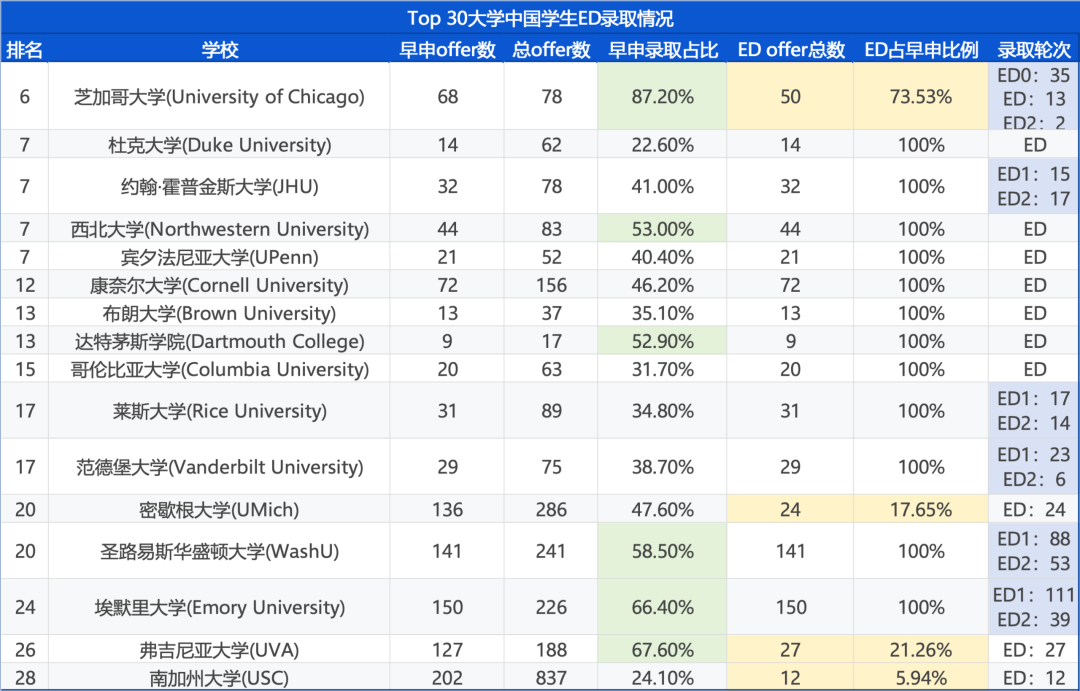Select the 'ED1: 23 ED2: 6' rounds cell
1080x691 pixels.
(x=1034, y=467)
